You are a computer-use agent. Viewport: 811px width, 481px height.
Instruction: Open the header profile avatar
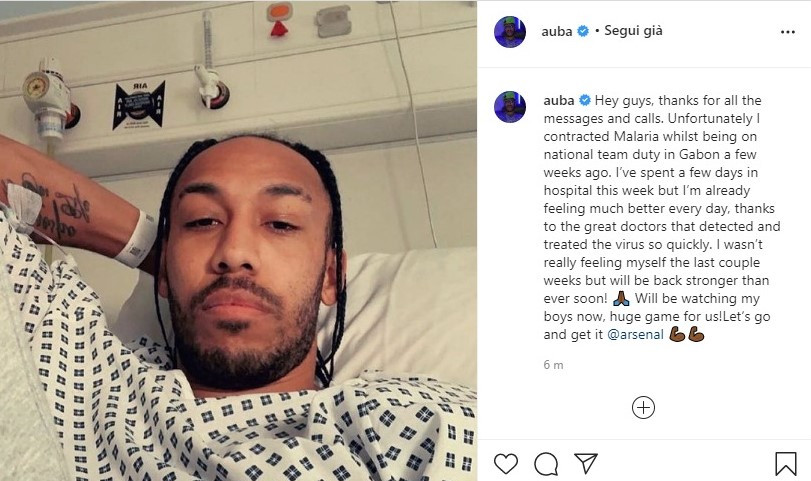[510, 32]
